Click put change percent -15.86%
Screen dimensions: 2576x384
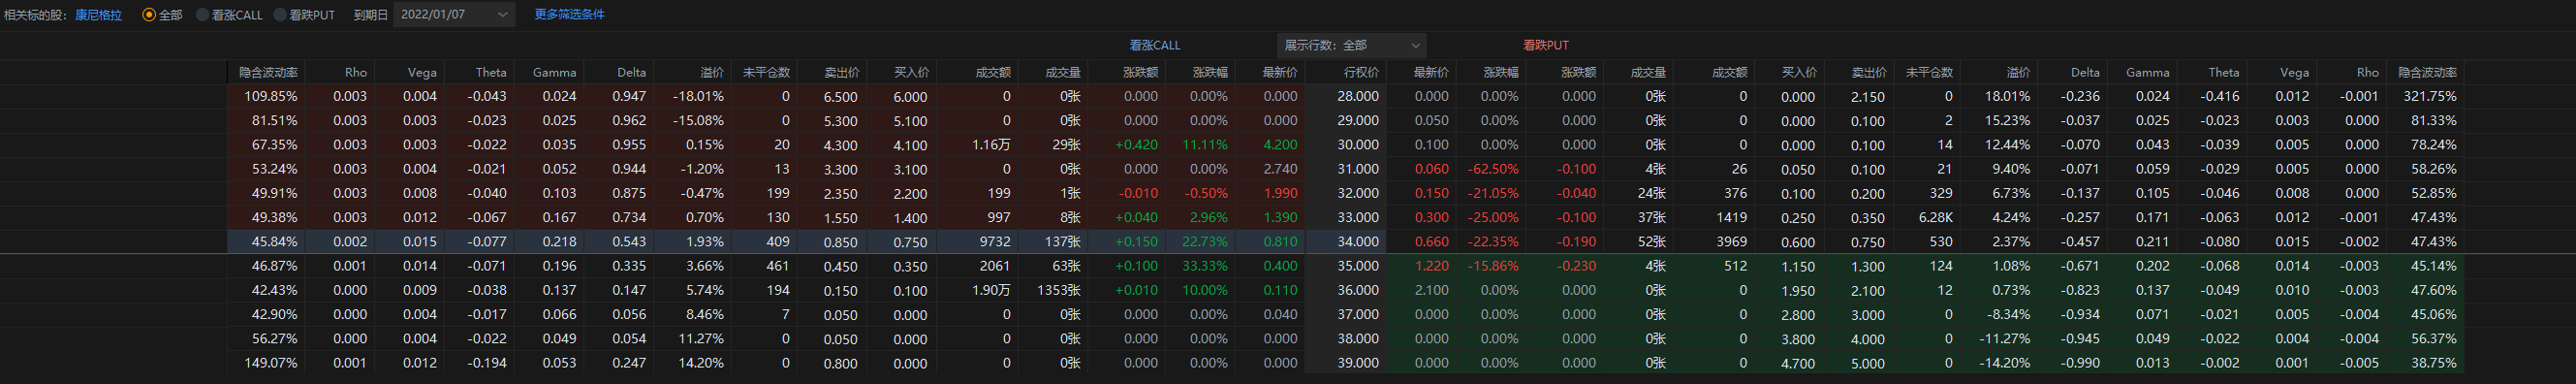coord(1493,266)
